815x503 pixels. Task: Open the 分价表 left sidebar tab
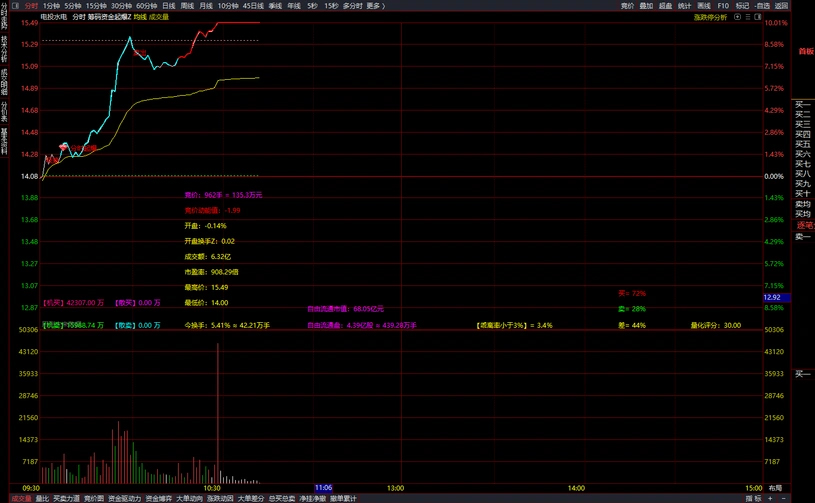coord(4,112)
